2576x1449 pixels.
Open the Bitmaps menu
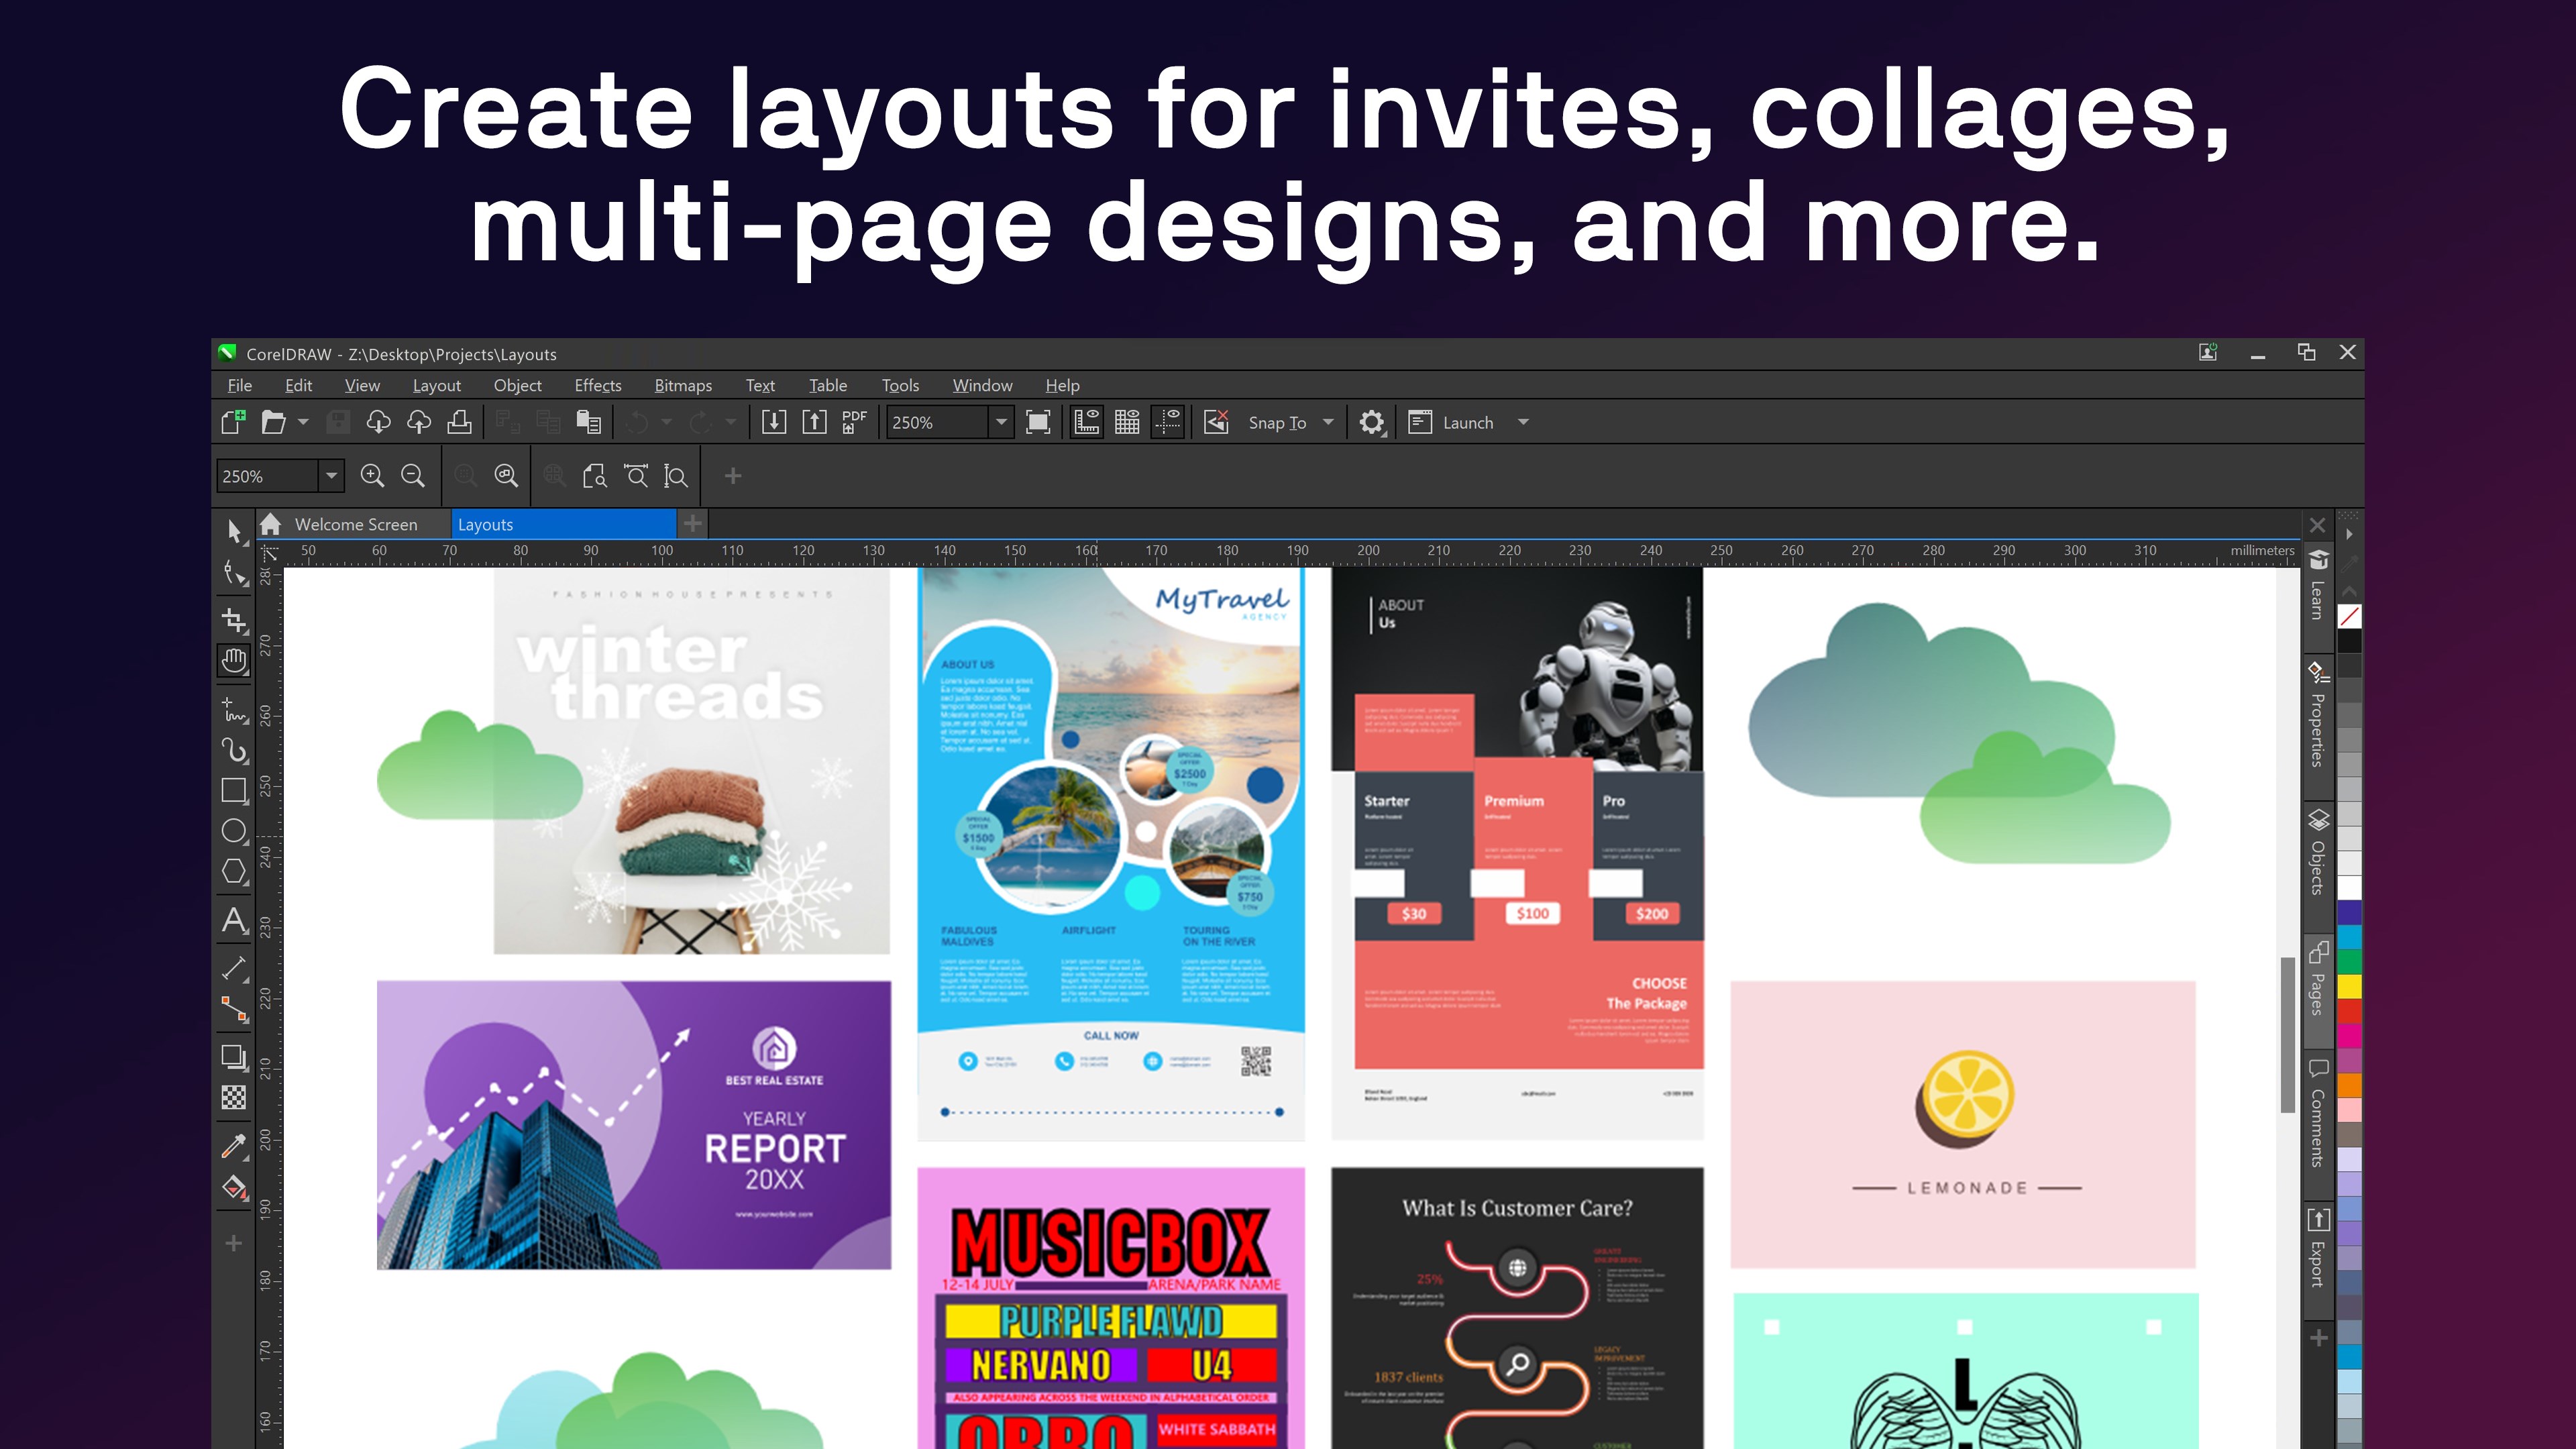pyautogui.click(x=683, y=385)
